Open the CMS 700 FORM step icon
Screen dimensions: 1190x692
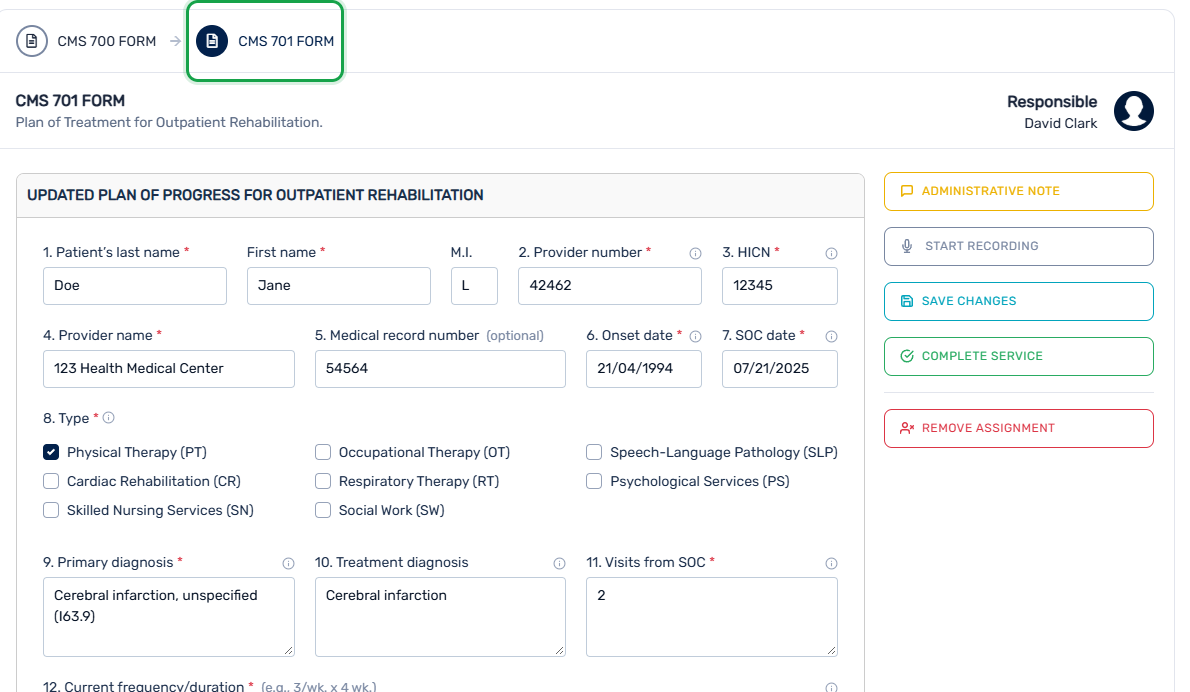click(32, 41)
